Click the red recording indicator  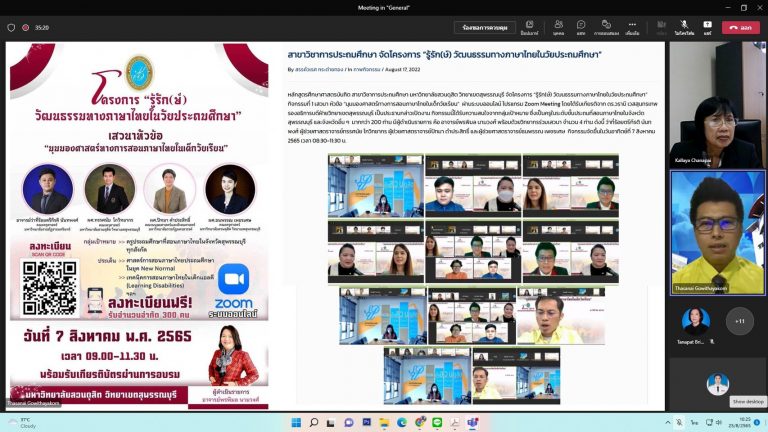pyautogui.click(x=26, y=28)
